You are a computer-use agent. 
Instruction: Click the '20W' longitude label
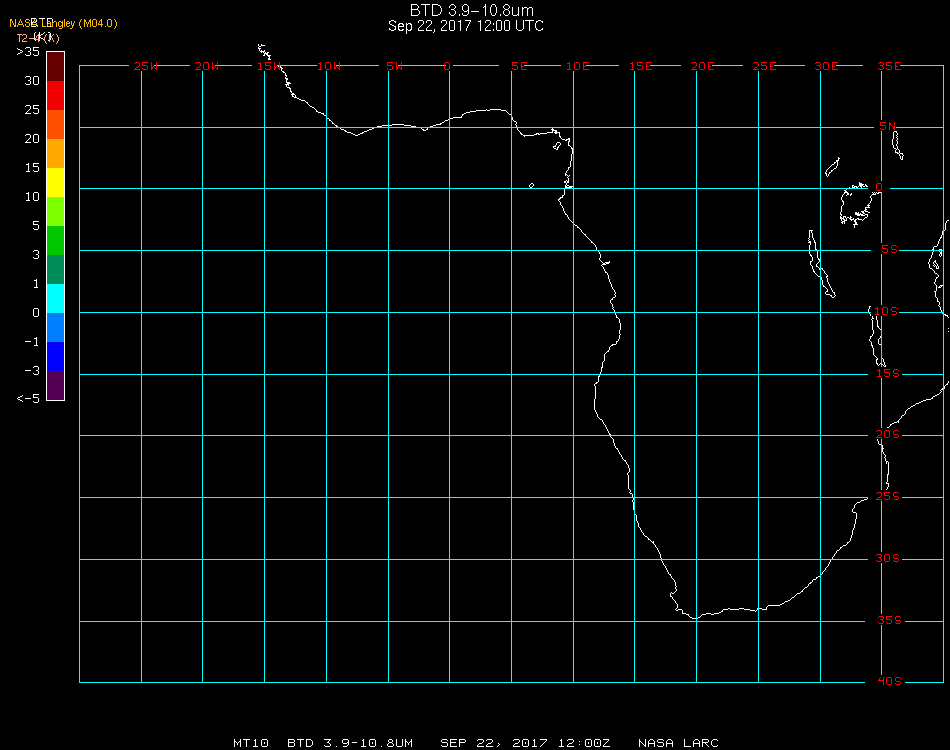tap(207, 66)
